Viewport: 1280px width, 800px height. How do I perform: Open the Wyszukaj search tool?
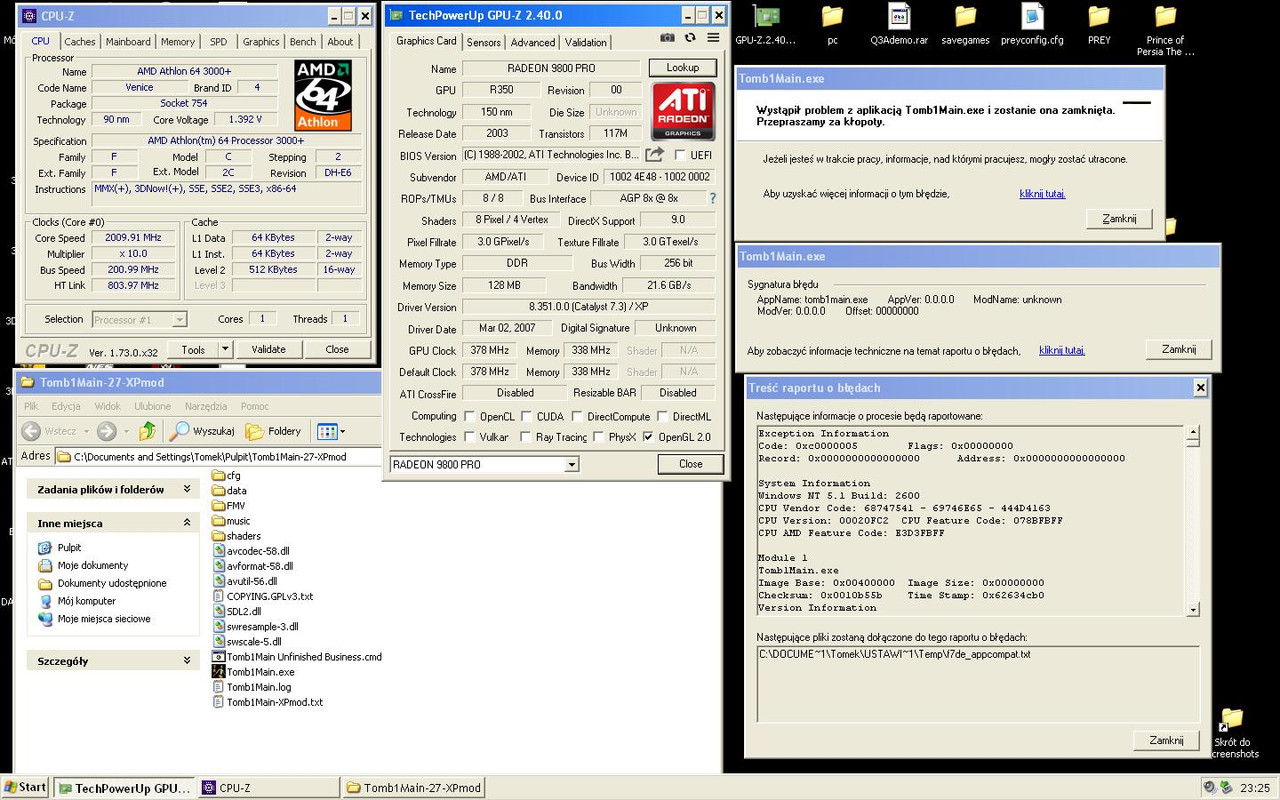pos(202,431)
